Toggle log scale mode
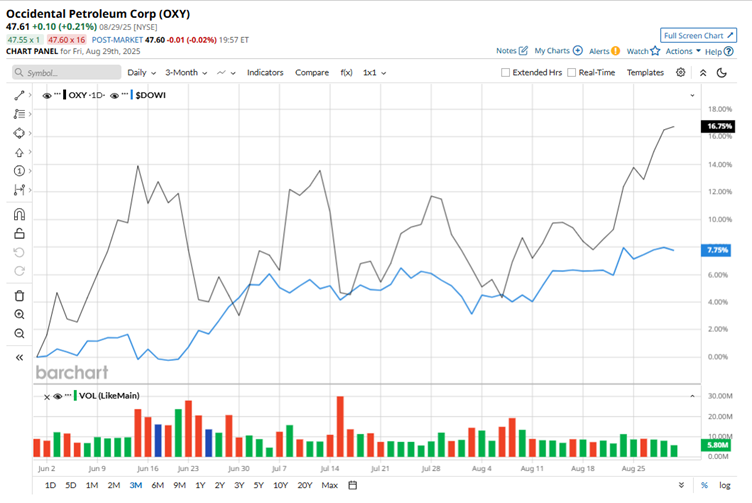 point(724,485)
